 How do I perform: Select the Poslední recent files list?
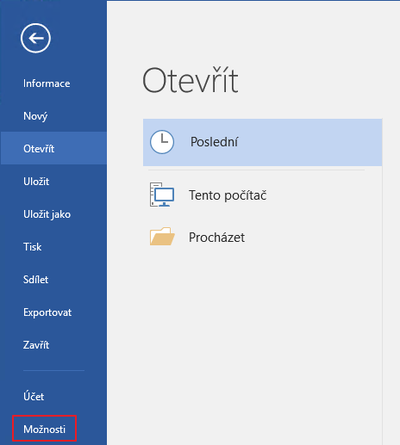click(263, 142)
